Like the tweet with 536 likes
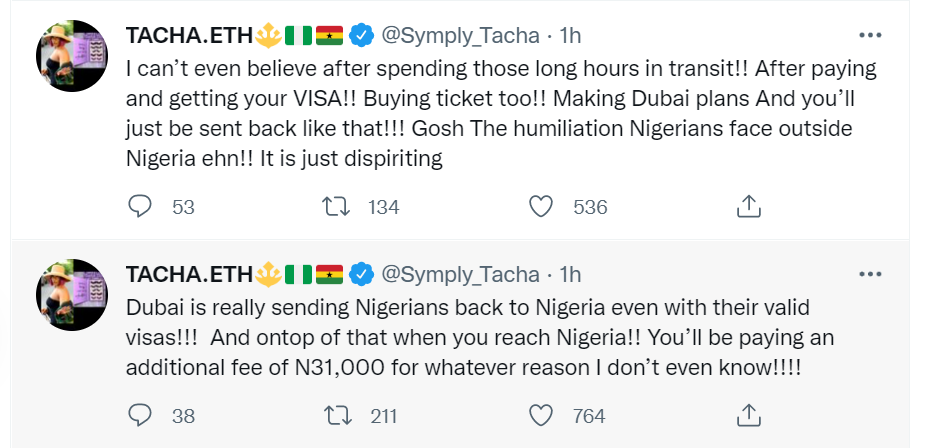Image resolution: width=926 pixels, height=448 pixels. 541,207
